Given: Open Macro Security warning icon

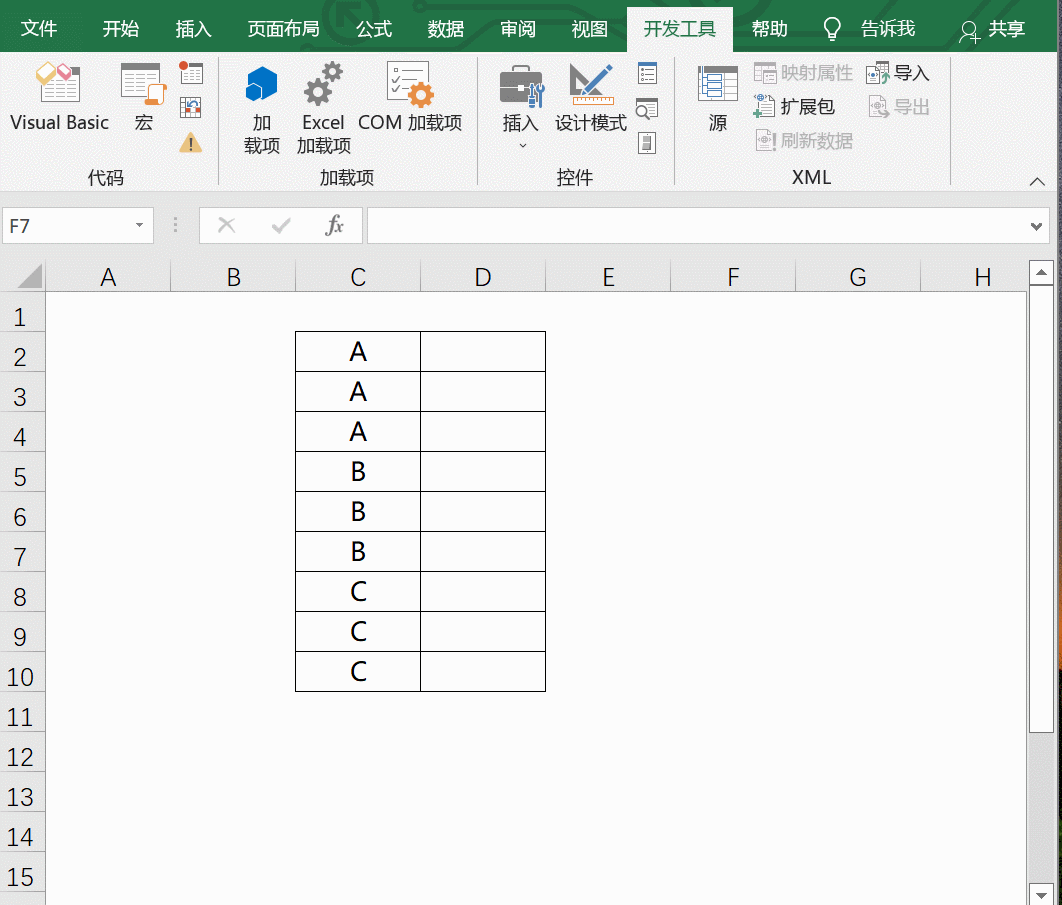Looking at the screenshot, I should (191, 143).
